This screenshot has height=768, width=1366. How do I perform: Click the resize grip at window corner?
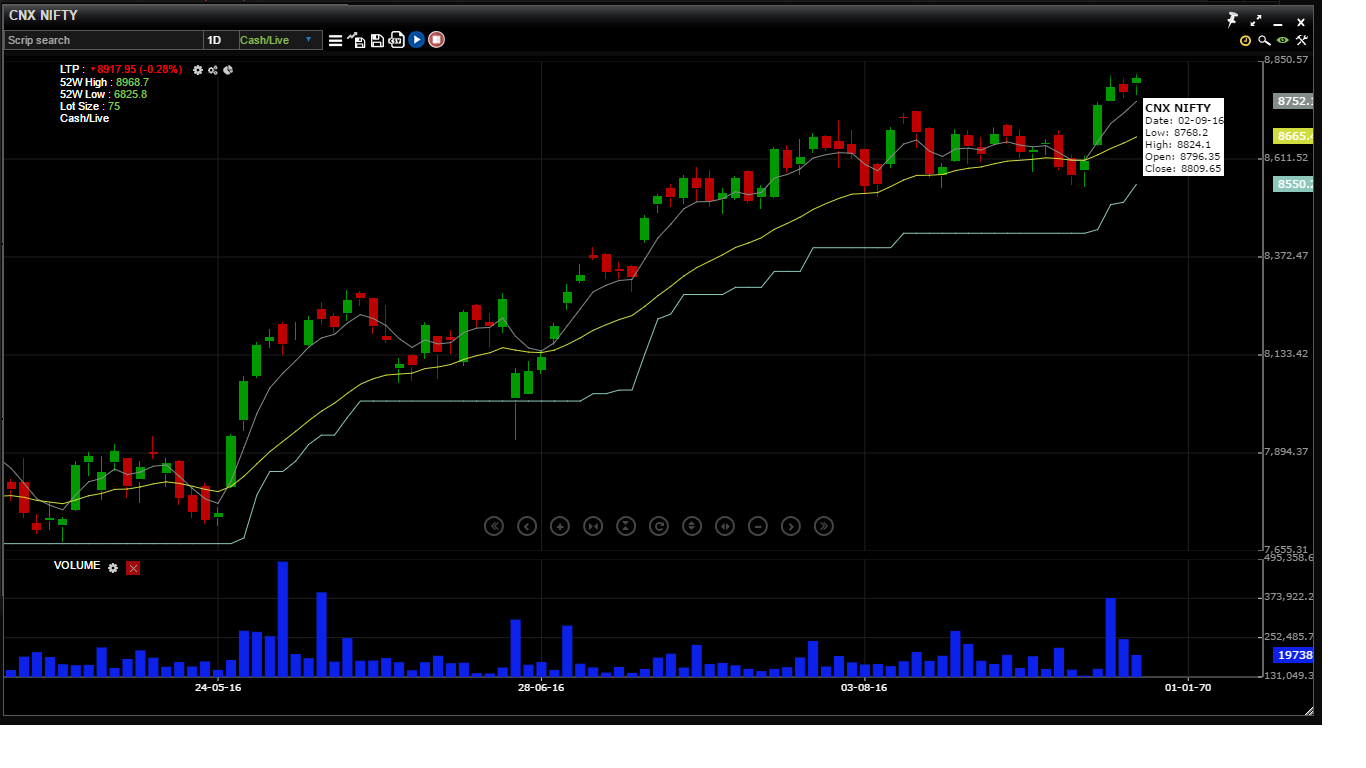[x=1309, y=711]
